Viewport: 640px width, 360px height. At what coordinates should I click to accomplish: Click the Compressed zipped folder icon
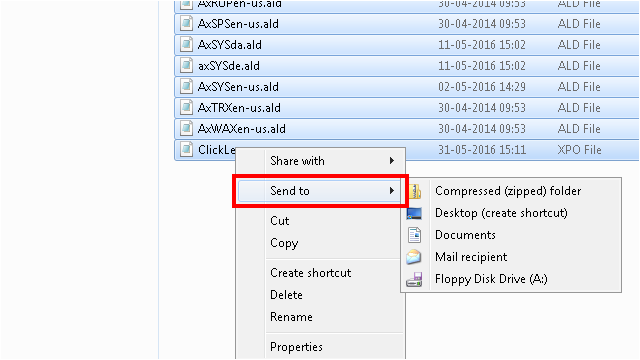click(x=415, y=191)
